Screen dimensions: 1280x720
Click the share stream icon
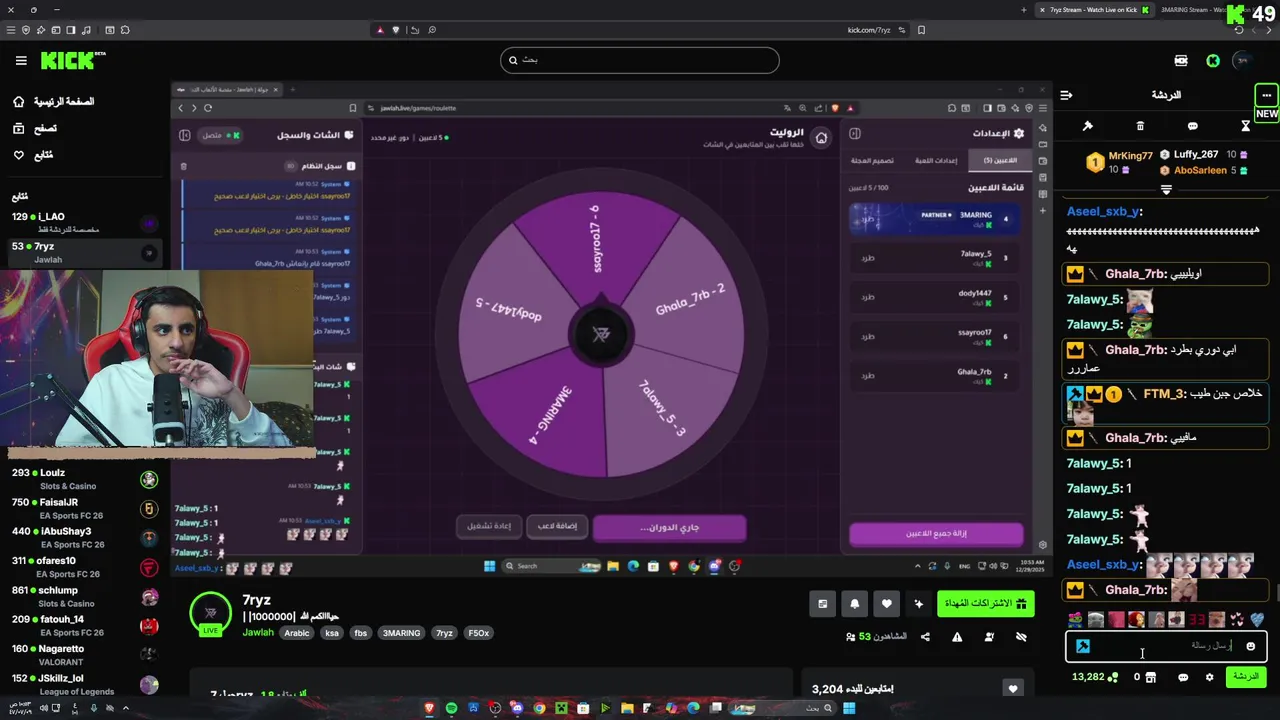pyautogui.click(x=925, y=637)
